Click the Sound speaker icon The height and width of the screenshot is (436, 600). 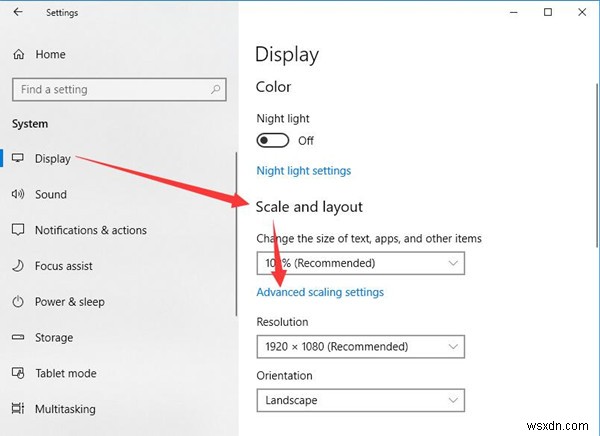click(18, 194)
